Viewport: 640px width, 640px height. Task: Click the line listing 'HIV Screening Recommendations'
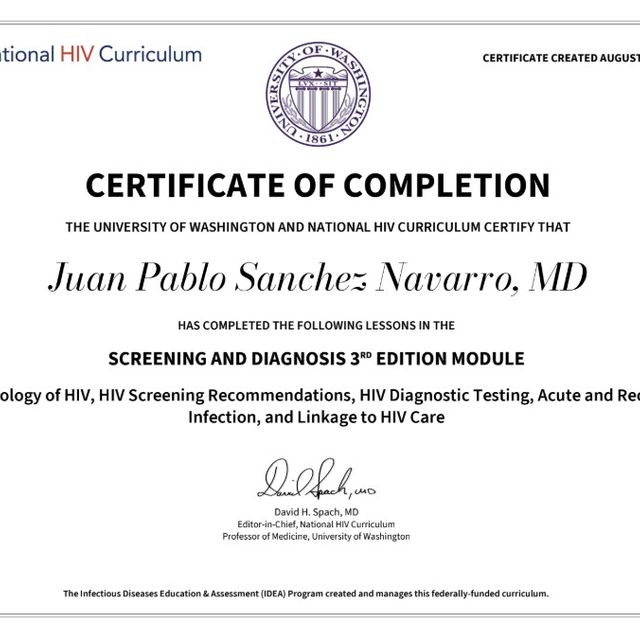click(320, 395)
